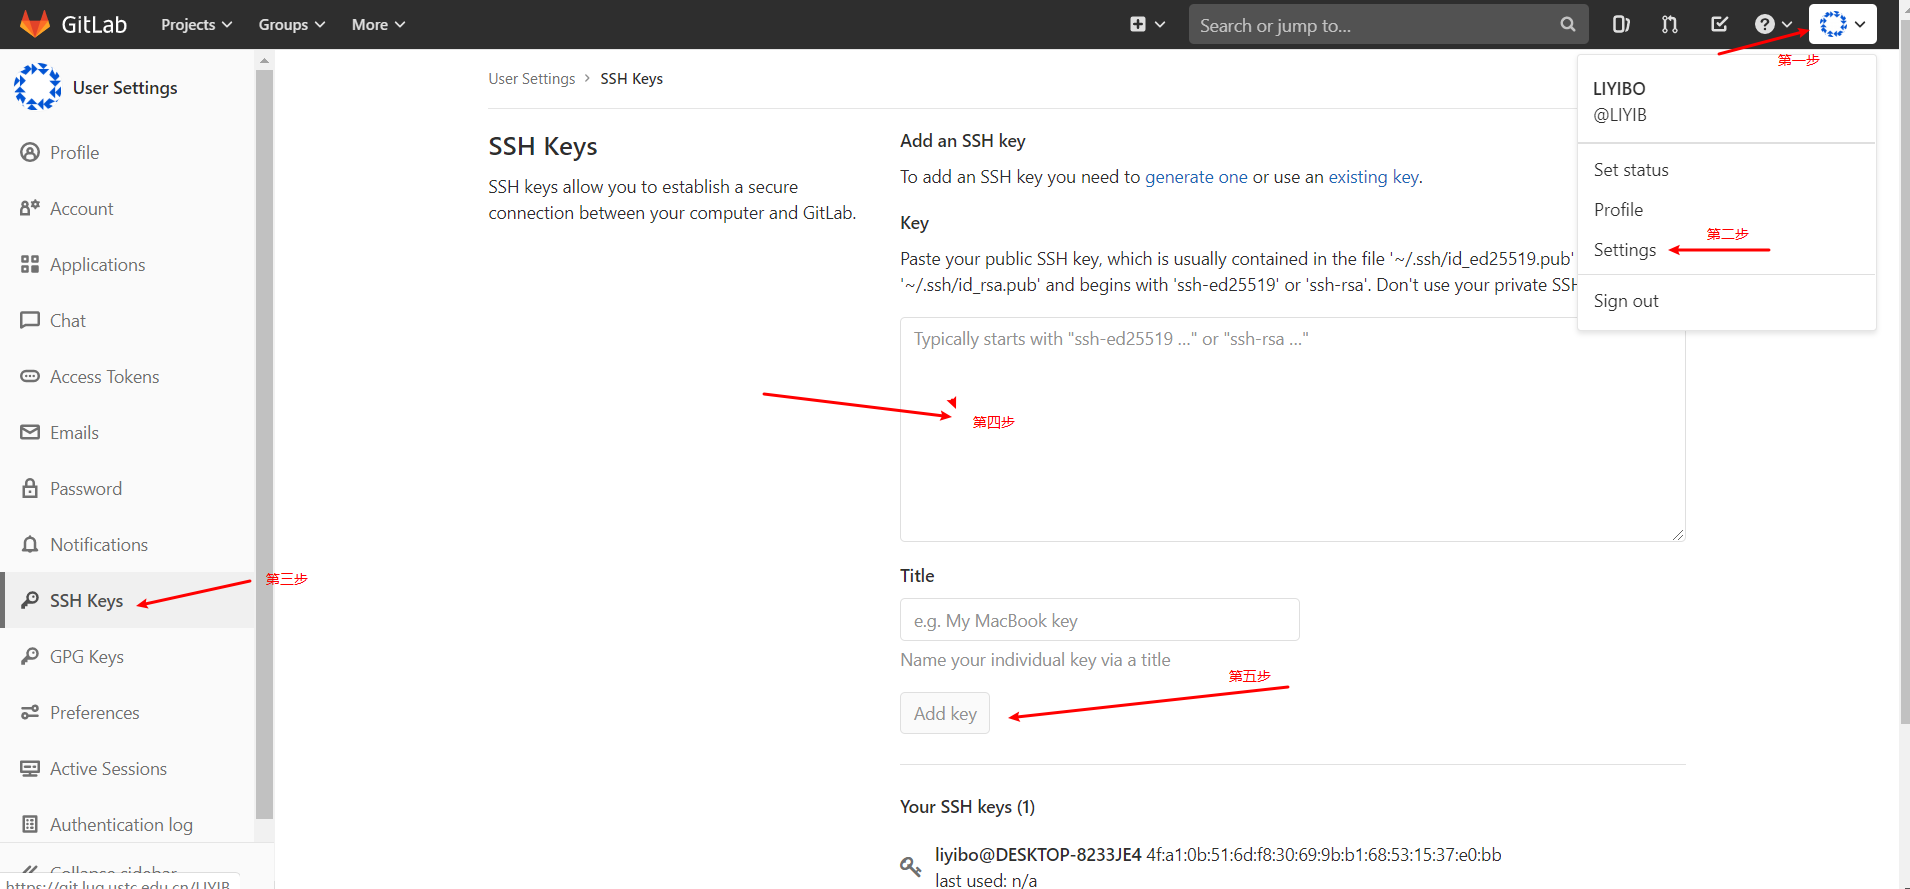Viewport: 1910px width, 889px height.
Task: Click the Chat bubble icon
Action: pos(30,320)
